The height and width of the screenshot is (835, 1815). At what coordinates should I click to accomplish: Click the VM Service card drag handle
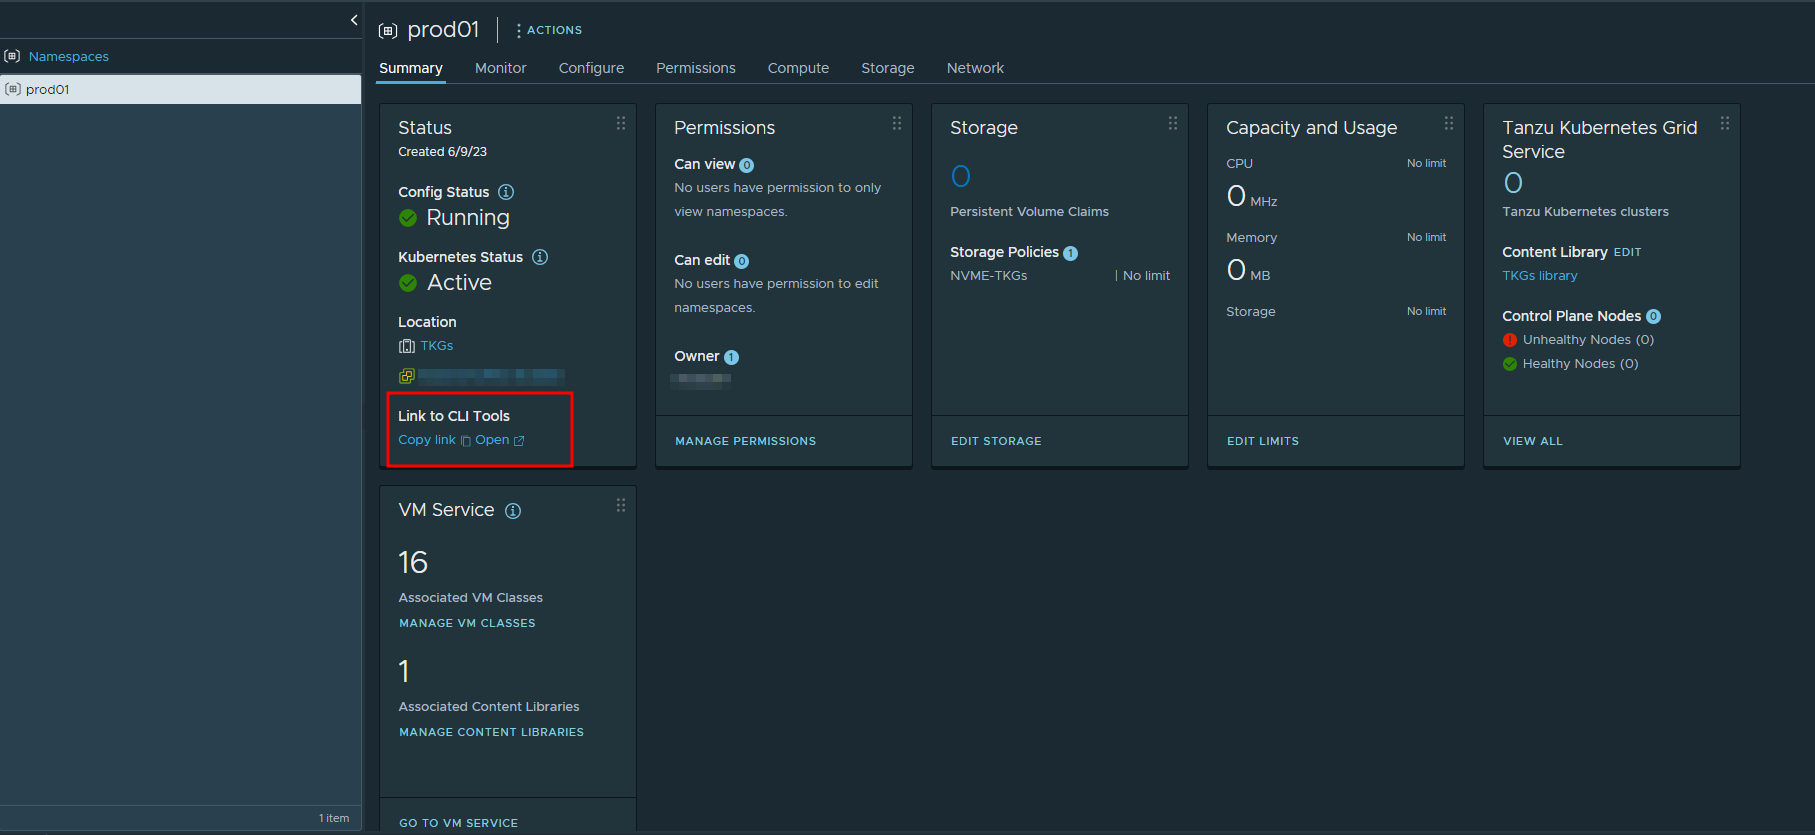(x=621, y=505)
